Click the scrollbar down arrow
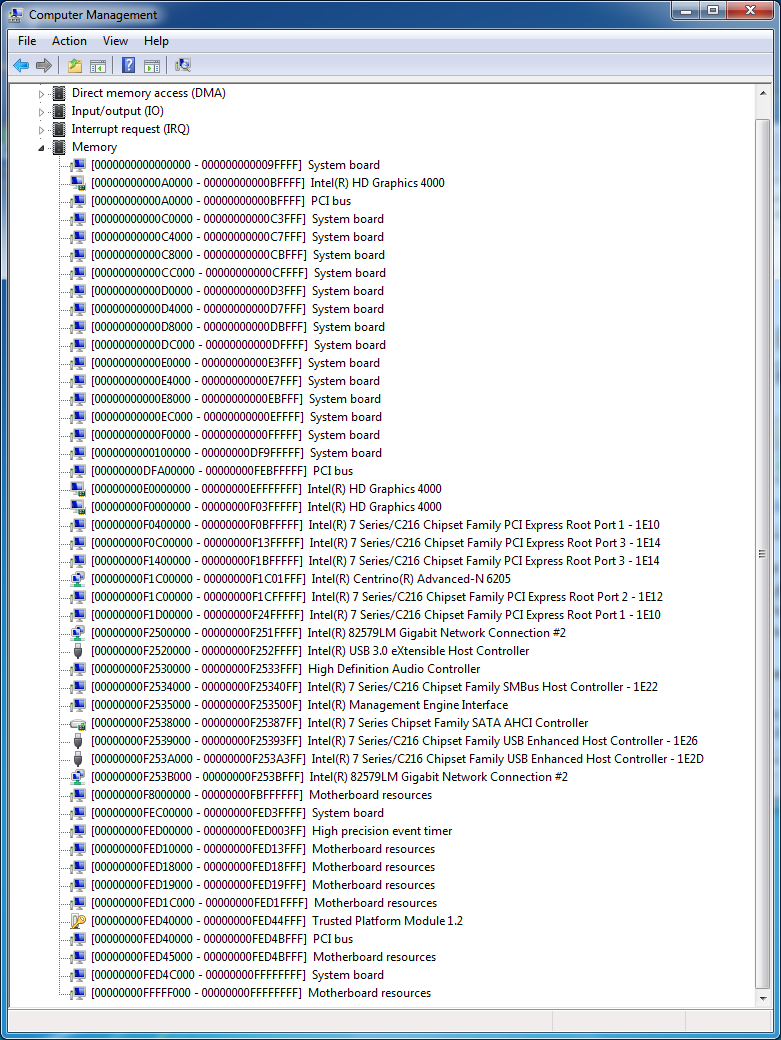This screenshot has height=1040, width=781. click(x=762, y=998)
